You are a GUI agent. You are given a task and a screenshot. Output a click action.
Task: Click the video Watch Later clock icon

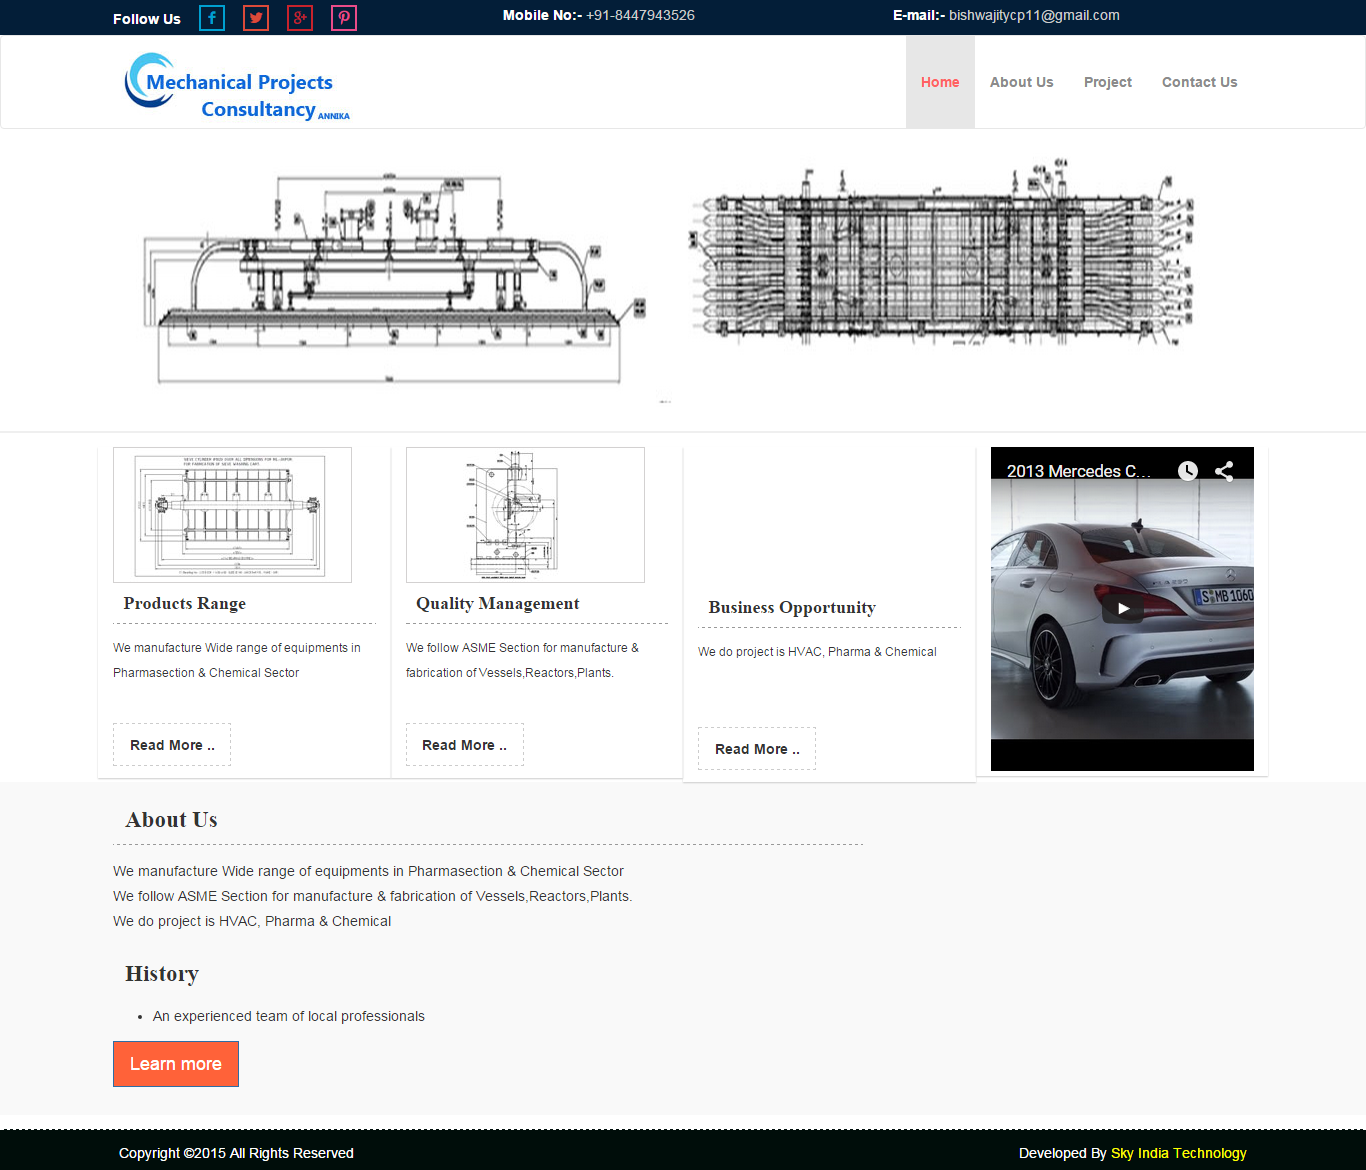click(x=1187, y=471)
